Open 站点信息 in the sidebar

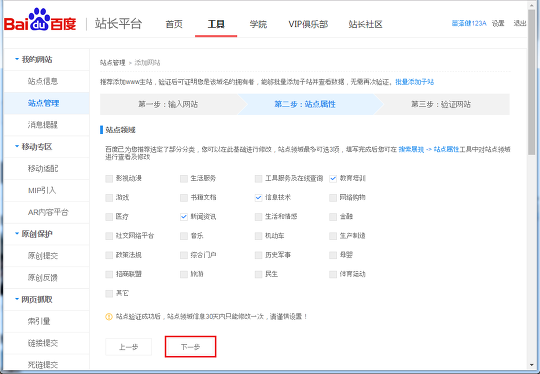[43, 81]
